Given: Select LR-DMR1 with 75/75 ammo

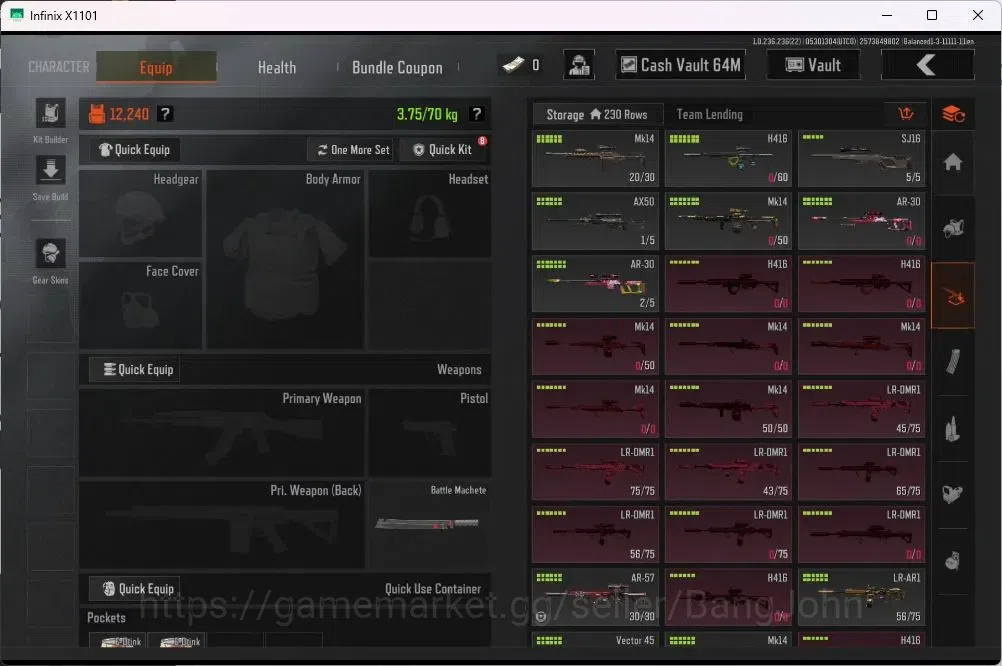Looking at the screenshot, I should (x=595, y=472).
